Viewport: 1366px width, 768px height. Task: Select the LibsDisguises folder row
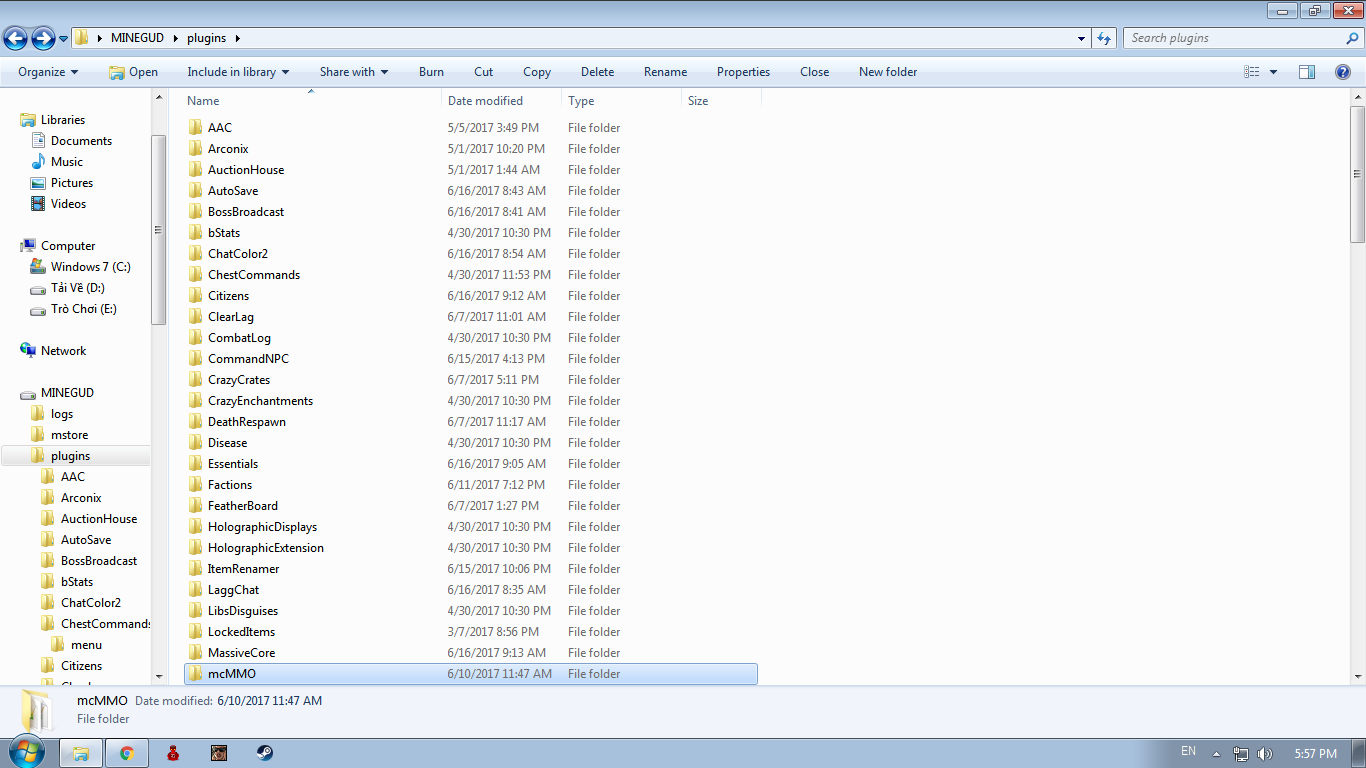(471, 611)
